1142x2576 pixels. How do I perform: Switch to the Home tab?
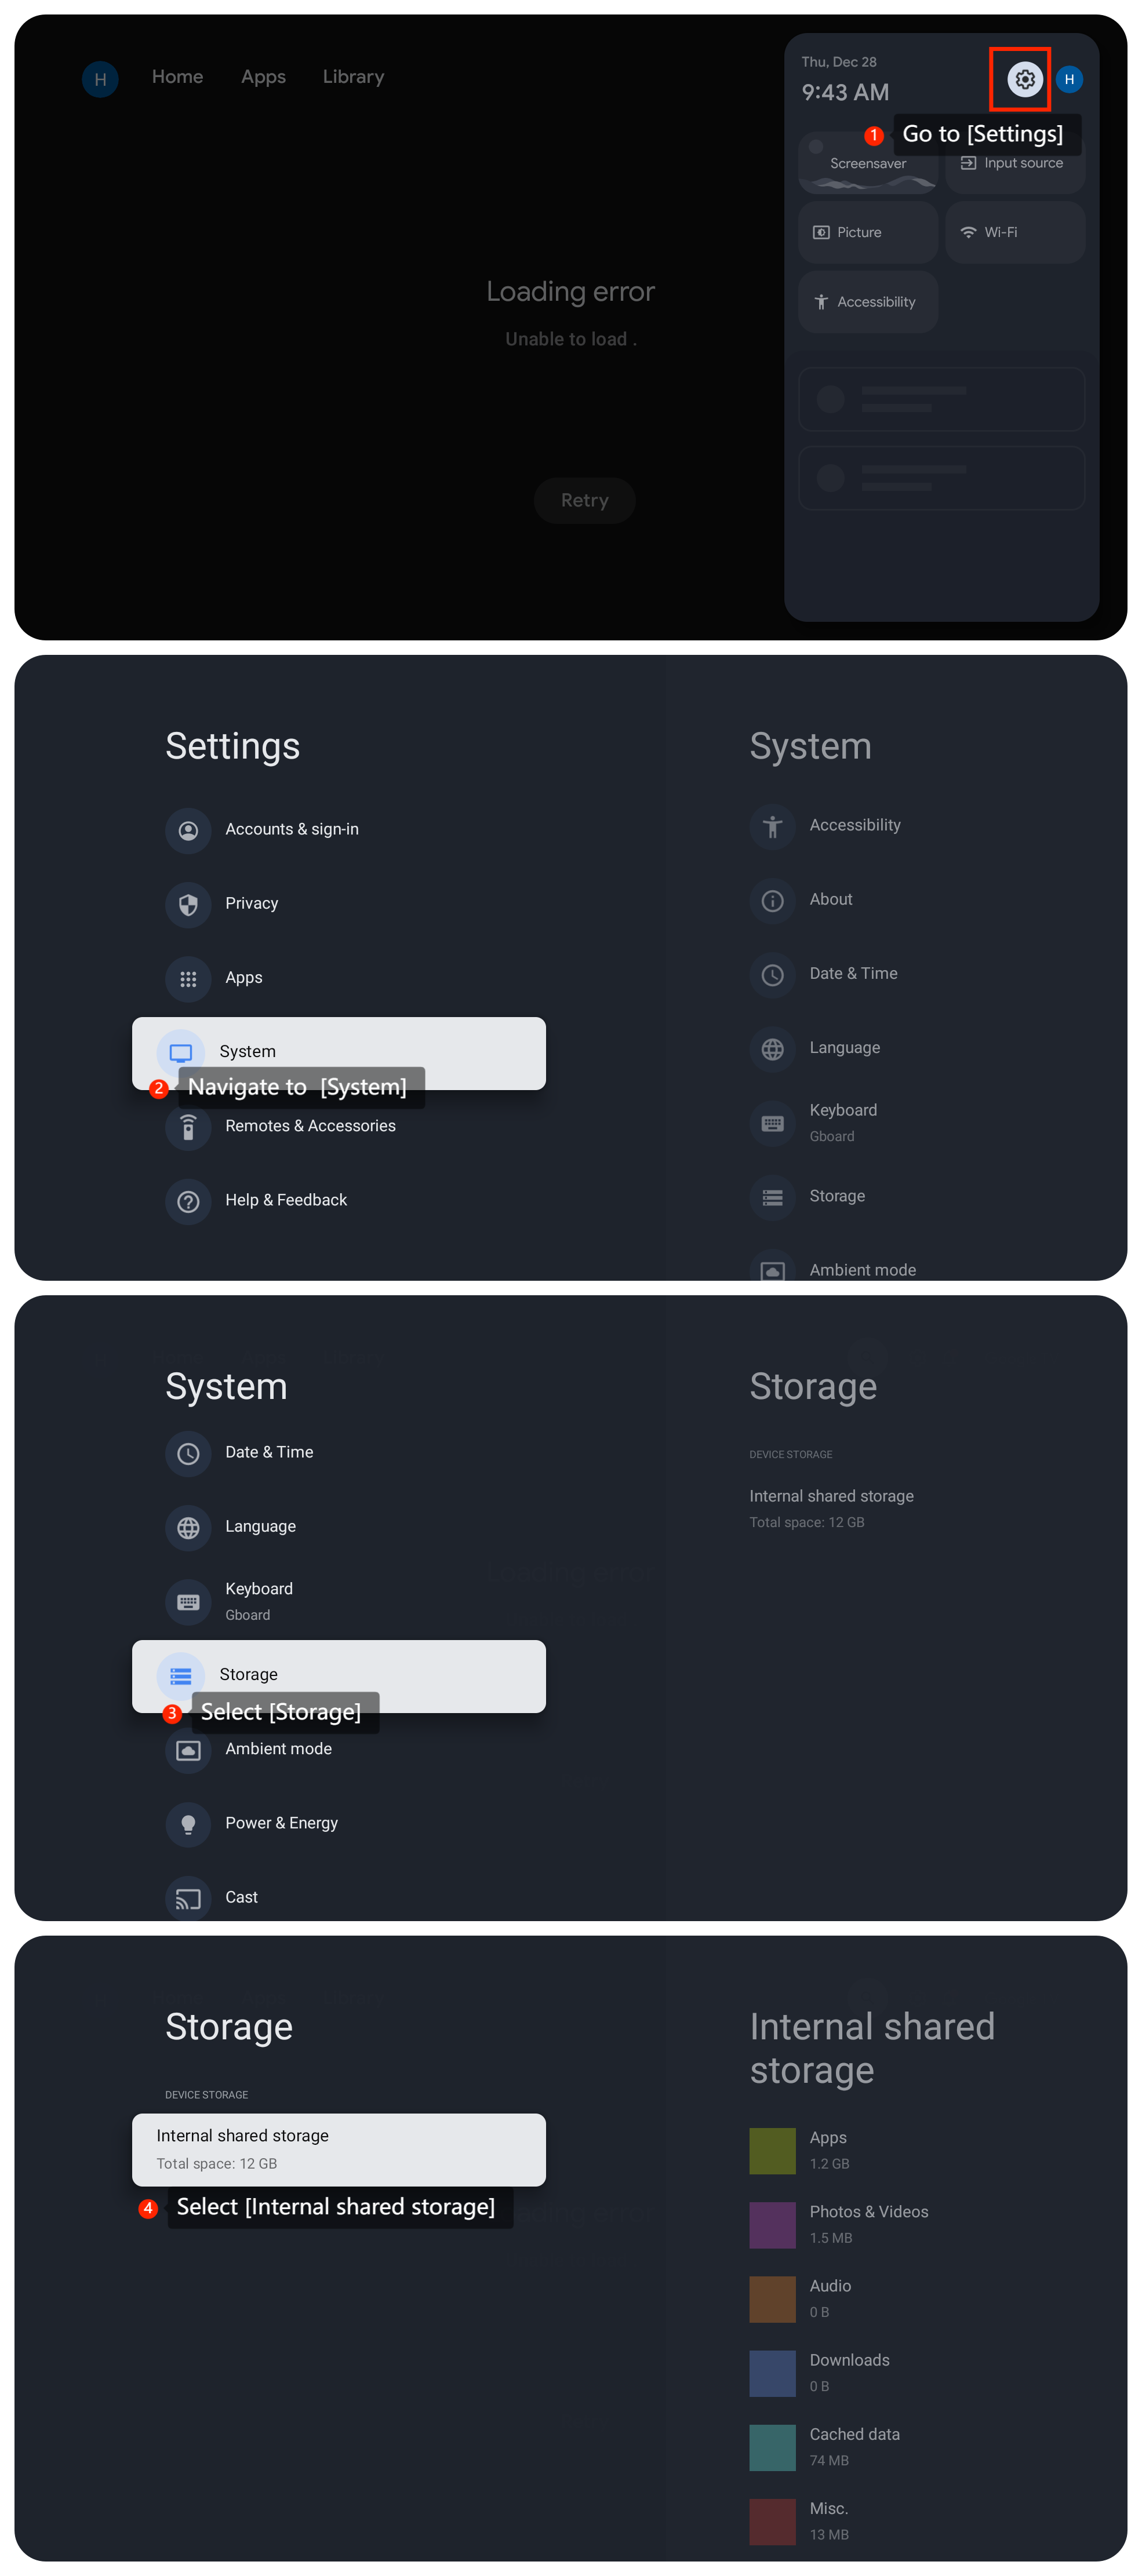(x=177, y=77)
